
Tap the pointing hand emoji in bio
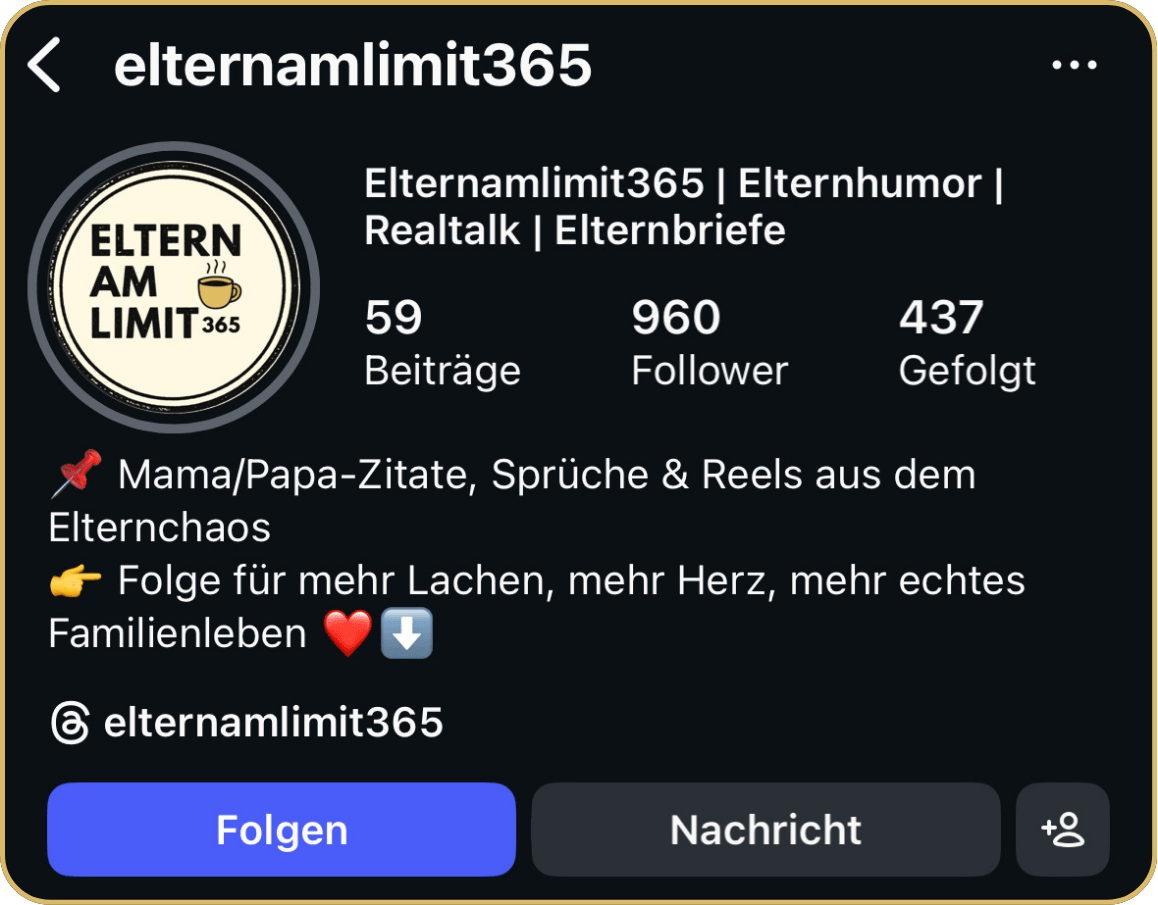[75, 581]
